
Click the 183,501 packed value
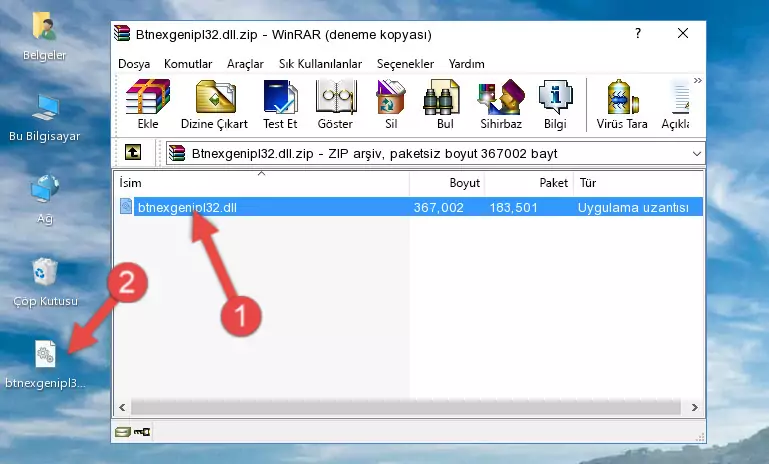(x=513, y=207)
